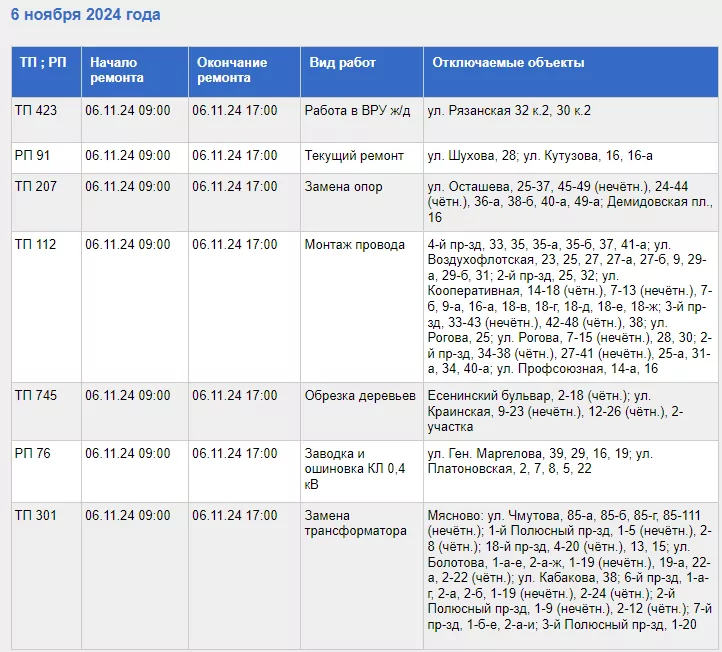Select the 'РП 91' cell
This screenshot has height=652, width=722.
47,158
